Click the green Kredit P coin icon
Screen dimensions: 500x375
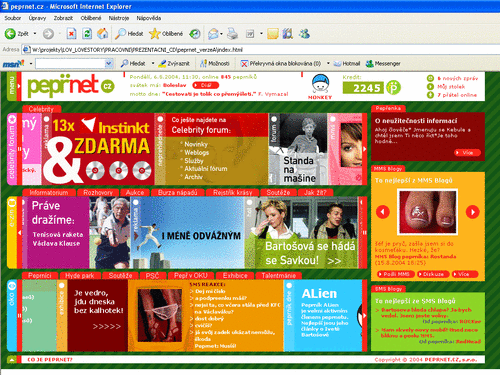click(x=393, y=88)
